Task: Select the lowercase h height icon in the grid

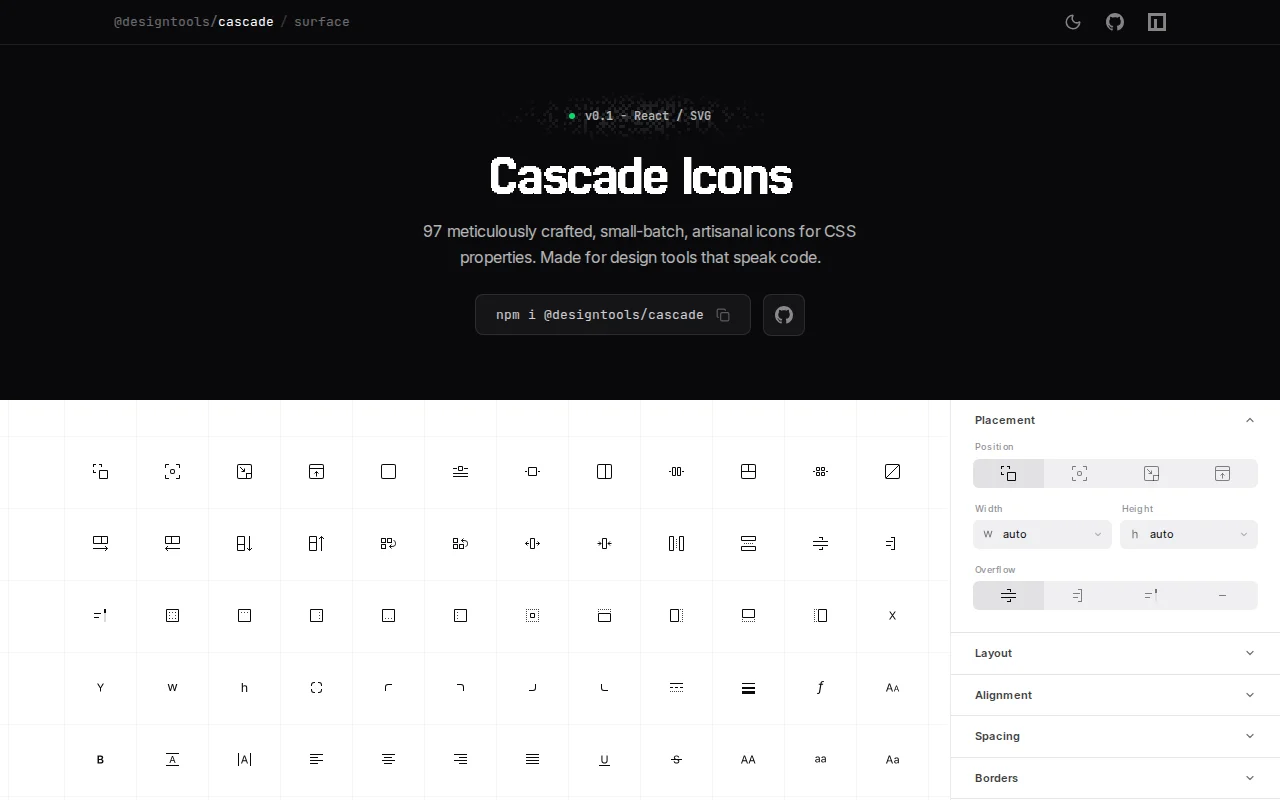Action: pyautogui.click(x=244, y=687)
